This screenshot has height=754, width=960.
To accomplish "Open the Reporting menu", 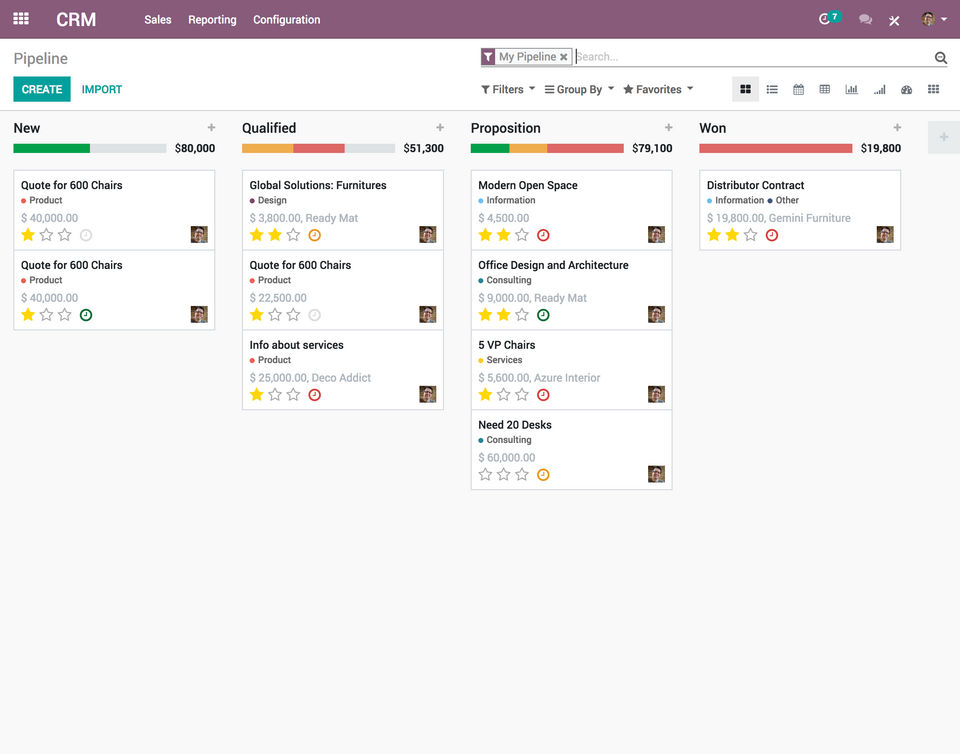I will tap(212, 20).
